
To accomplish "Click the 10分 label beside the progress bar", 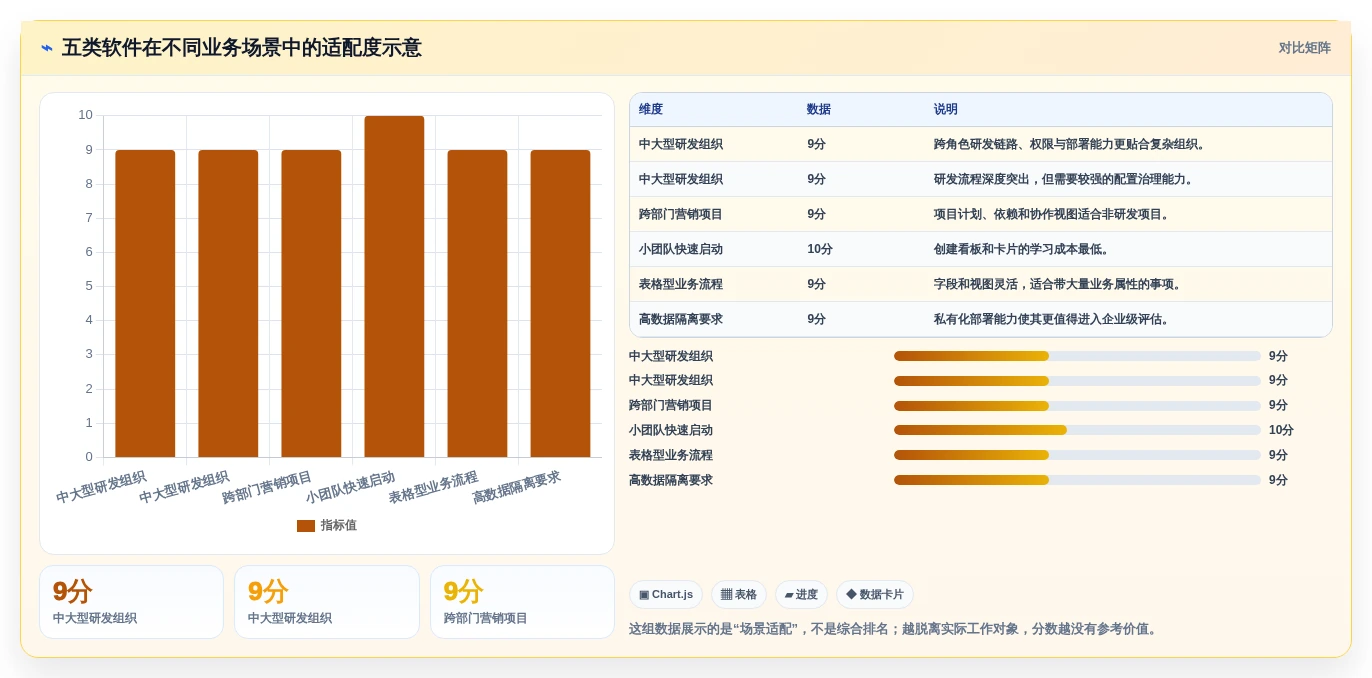I will pyautogui.click(x=1281, y=430).
